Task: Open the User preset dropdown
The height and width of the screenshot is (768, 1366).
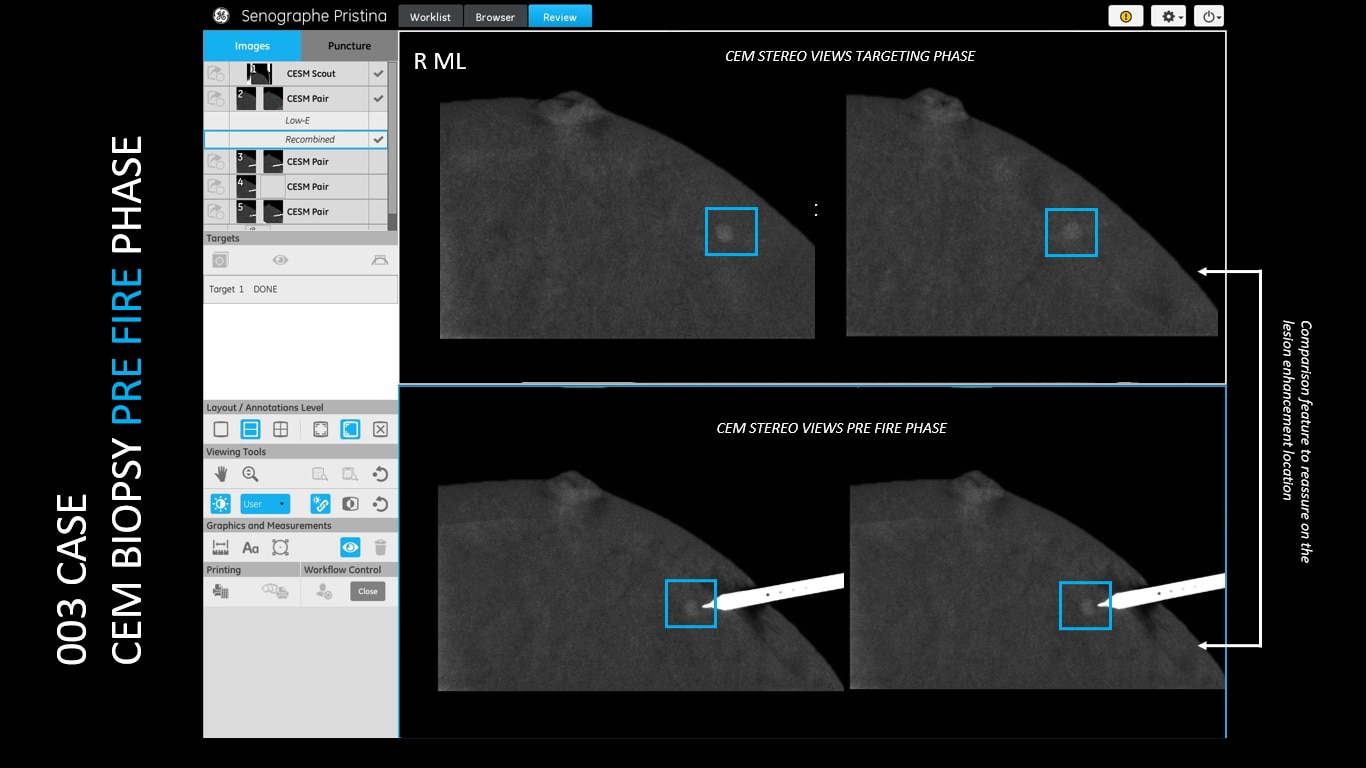Action: tap(265, 504)
